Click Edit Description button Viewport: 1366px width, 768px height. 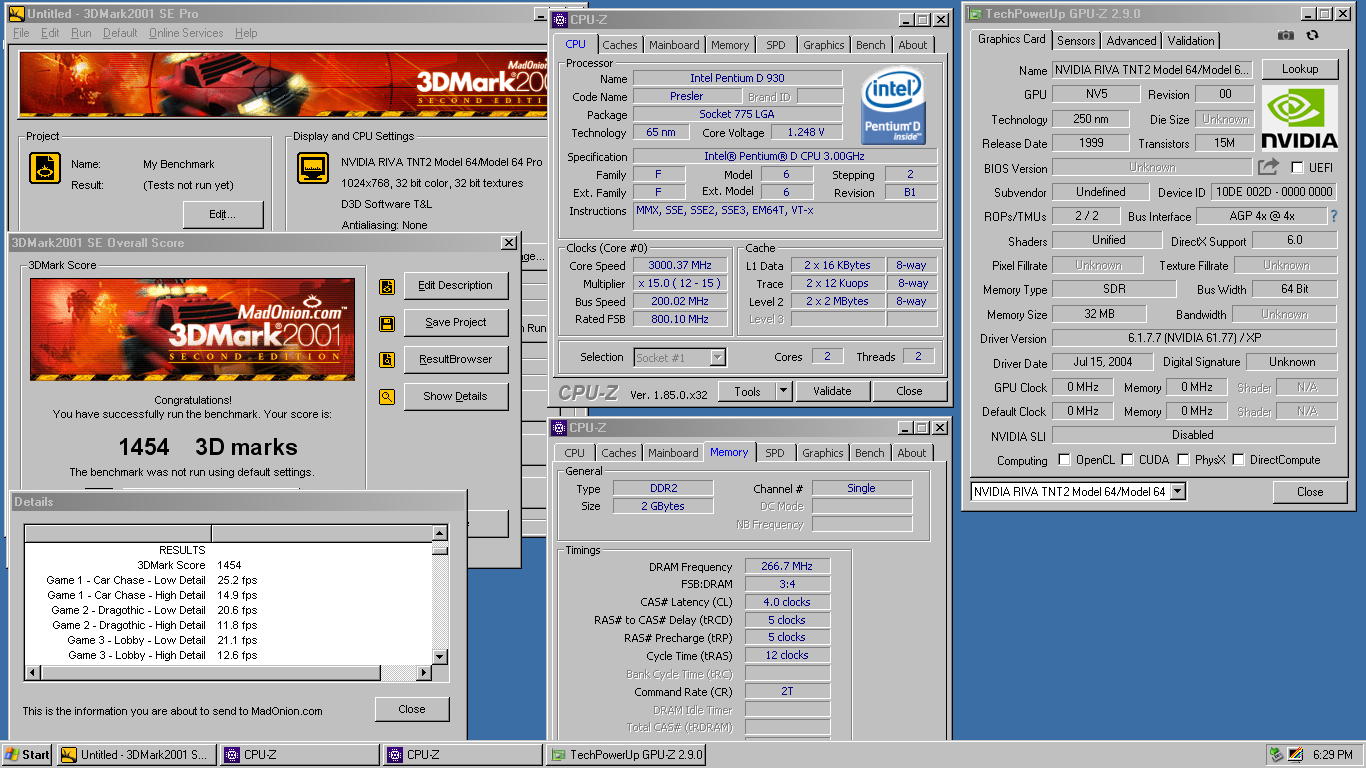pos(456,286)
